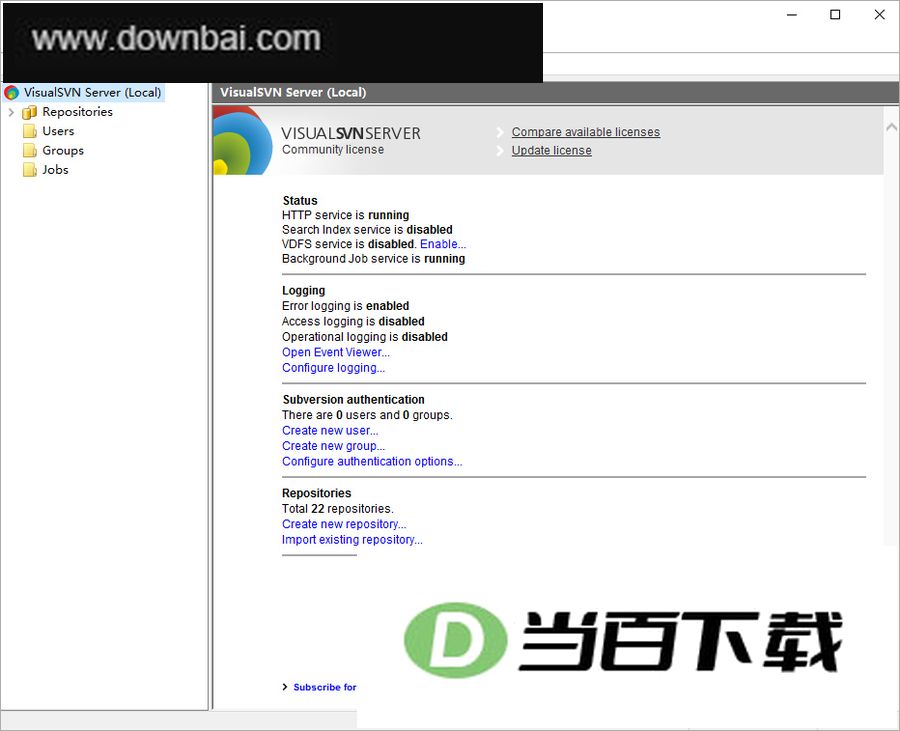The height and width of the screenshot is (731, 900).
Task: Click arrow beside Compare available licenses
Action: click(x=500, y=133)
